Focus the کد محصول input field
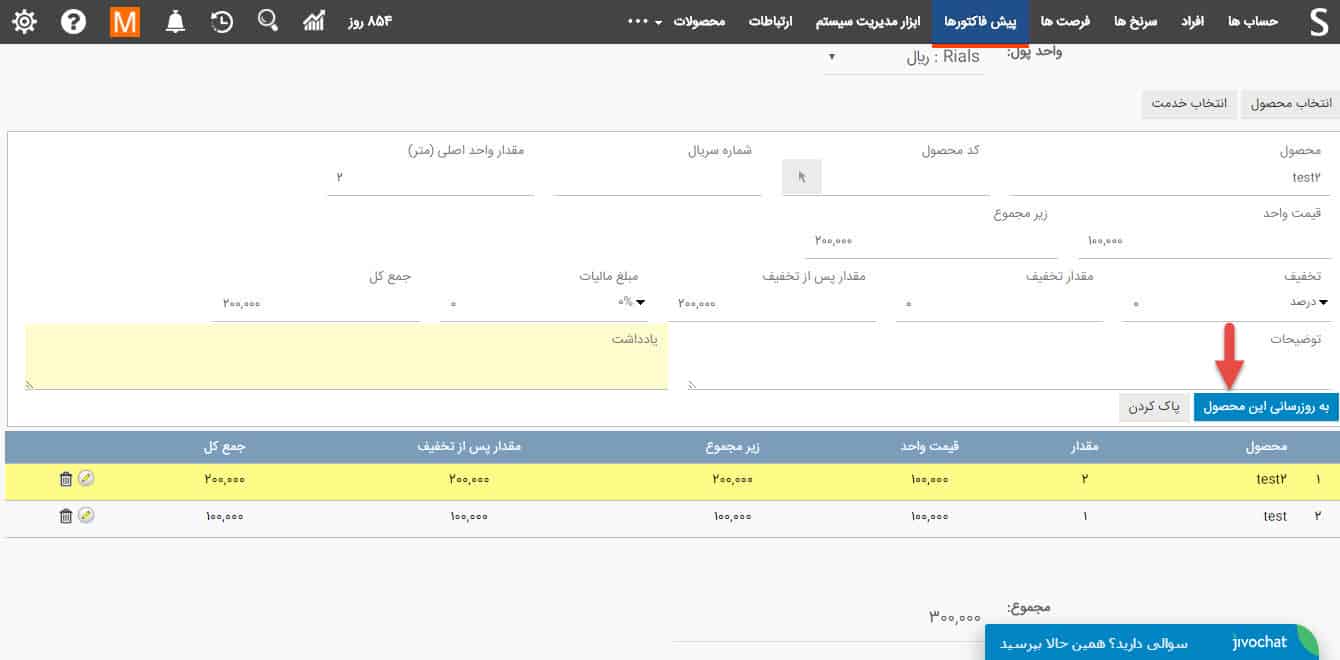 click(905, 178)
